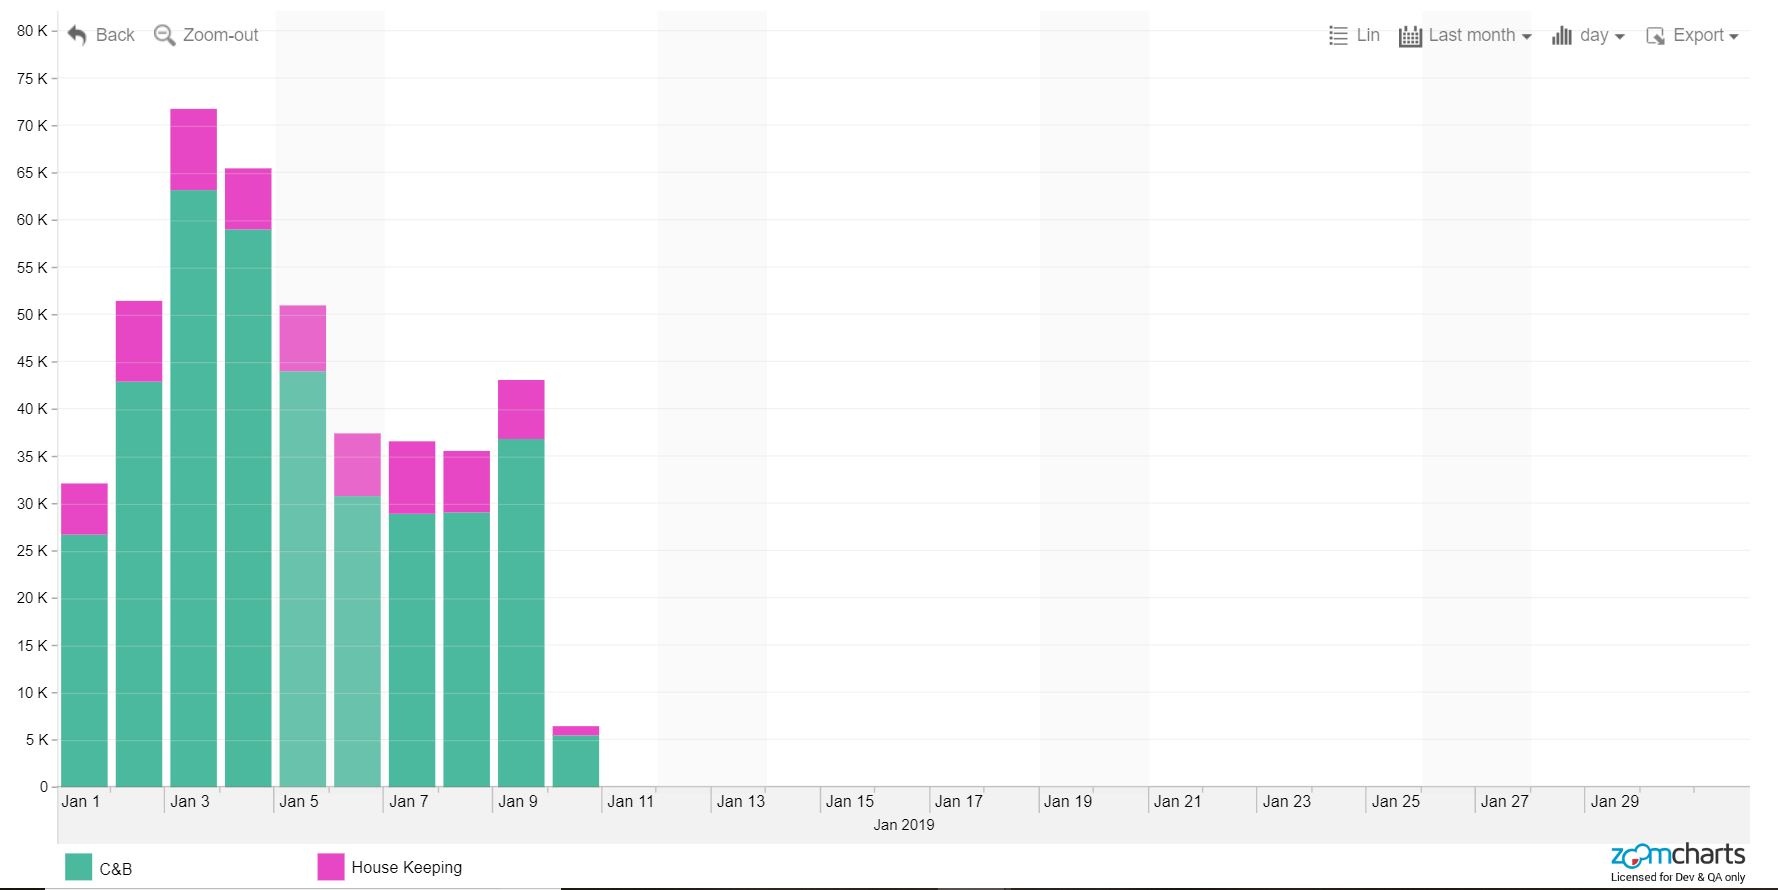
Task: Select the Jan 9 House Keeping segment
Action: click(x=521, y=409)
